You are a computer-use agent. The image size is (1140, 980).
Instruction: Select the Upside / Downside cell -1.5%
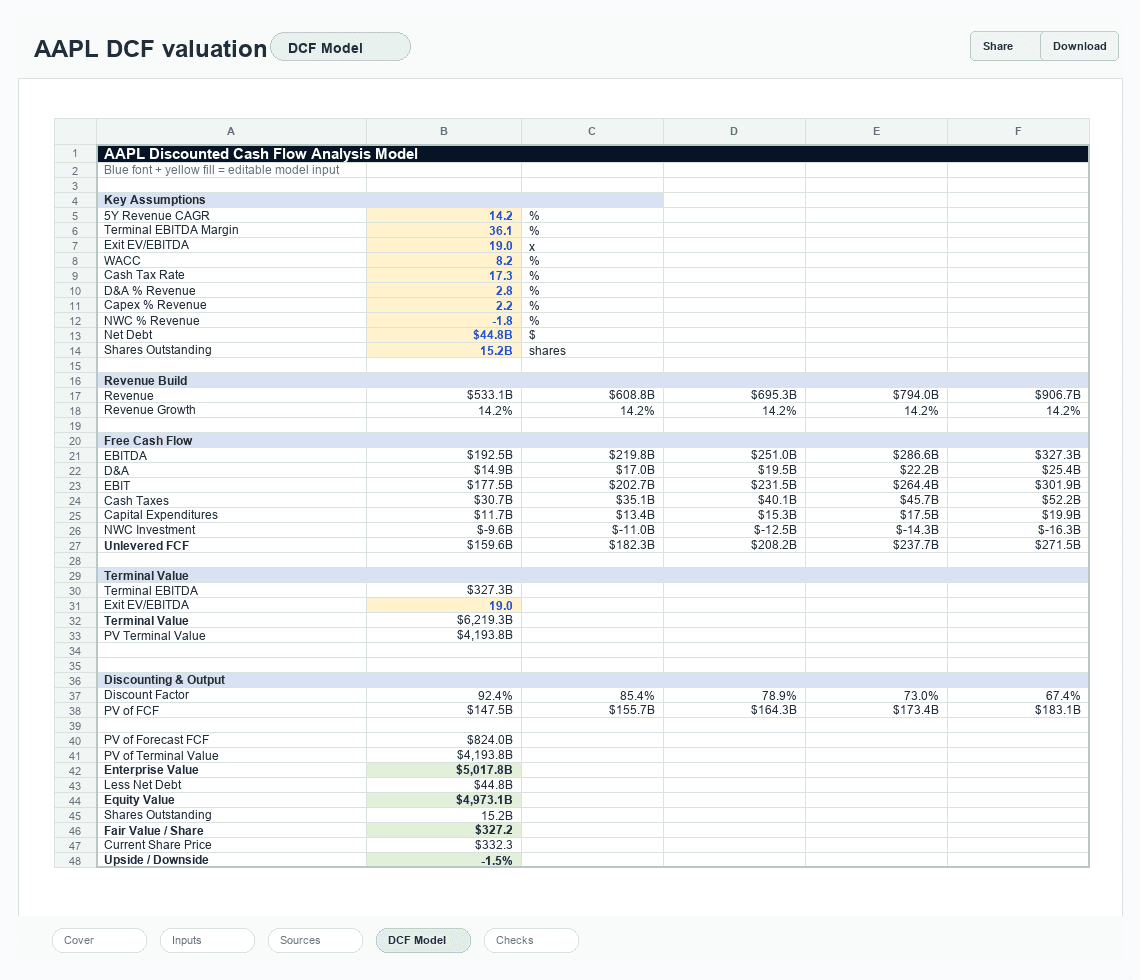pos(443,860)
